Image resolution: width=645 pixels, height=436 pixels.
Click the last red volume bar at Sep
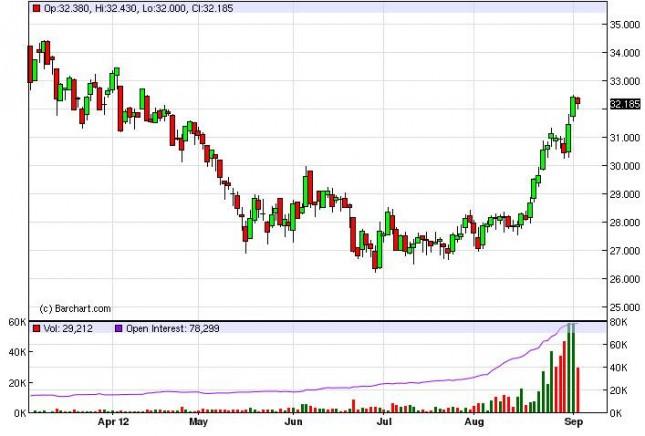(578, 390)
